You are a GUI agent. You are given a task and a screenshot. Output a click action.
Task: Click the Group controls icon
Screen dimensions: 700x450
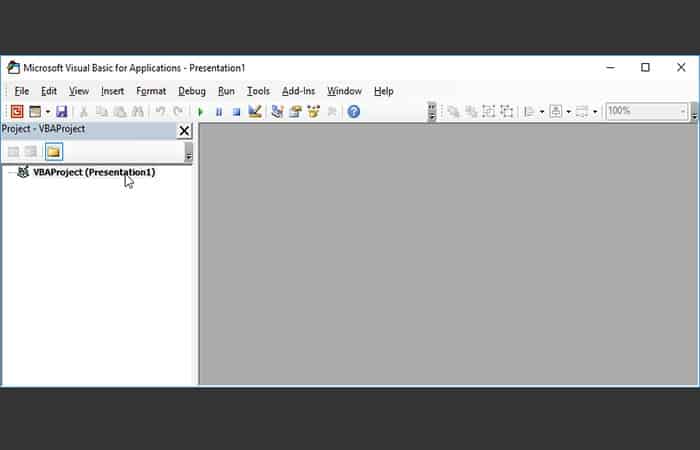coord(489,111)
